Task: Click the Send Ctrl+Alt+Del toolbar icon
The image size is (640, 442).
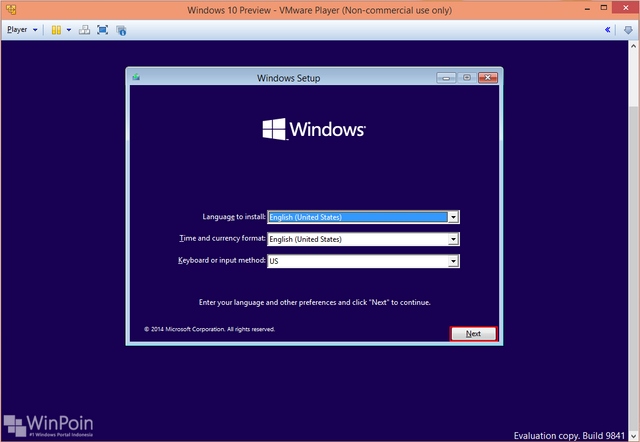Action: [84, 30]
